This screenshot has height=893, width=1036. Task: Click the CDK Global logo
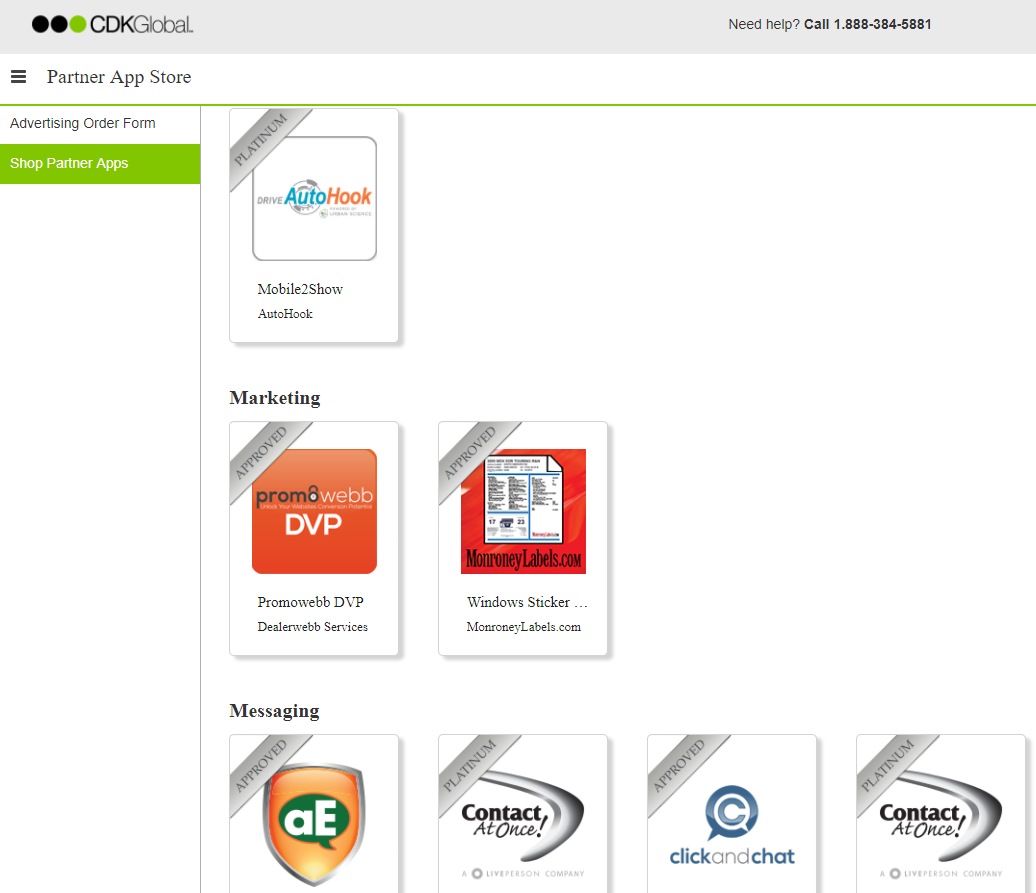click(x=112, y=24)
